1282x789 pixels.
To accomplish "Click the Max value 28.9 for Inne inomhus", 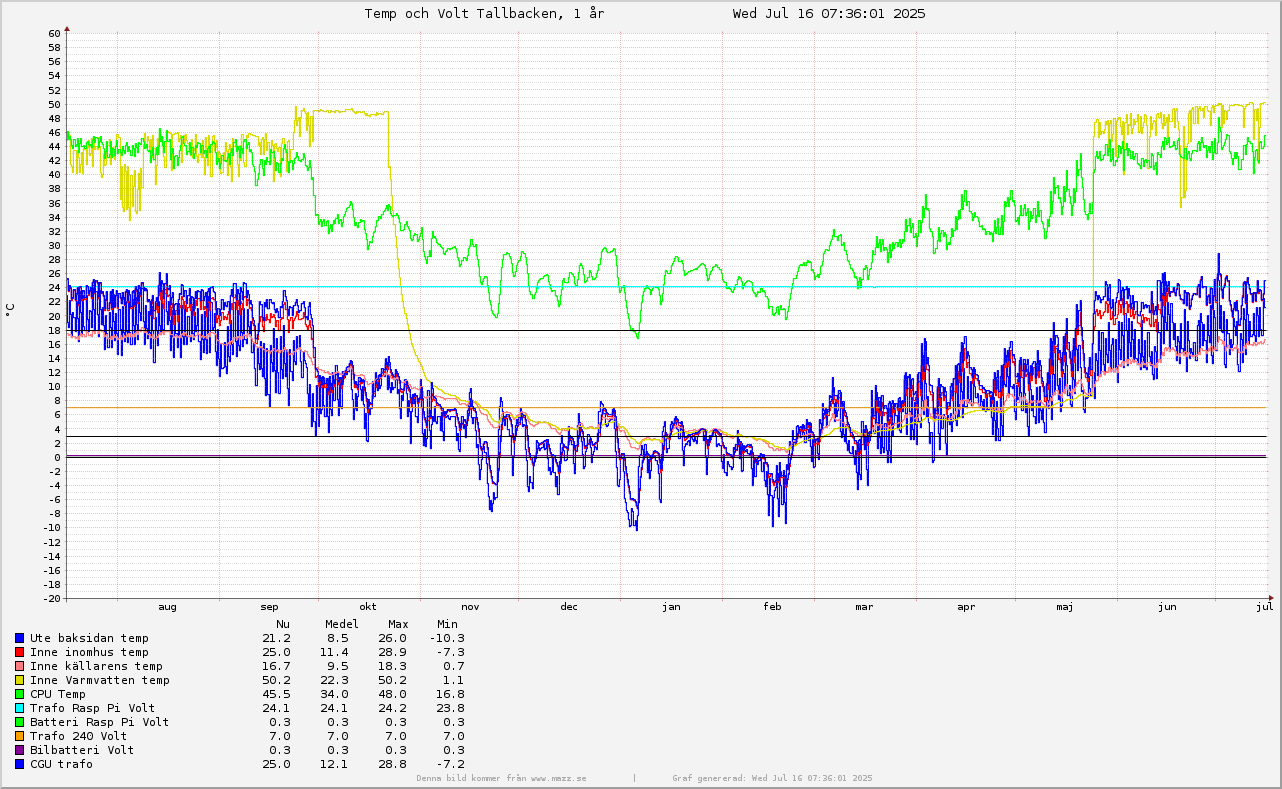I will click(392, 652).
